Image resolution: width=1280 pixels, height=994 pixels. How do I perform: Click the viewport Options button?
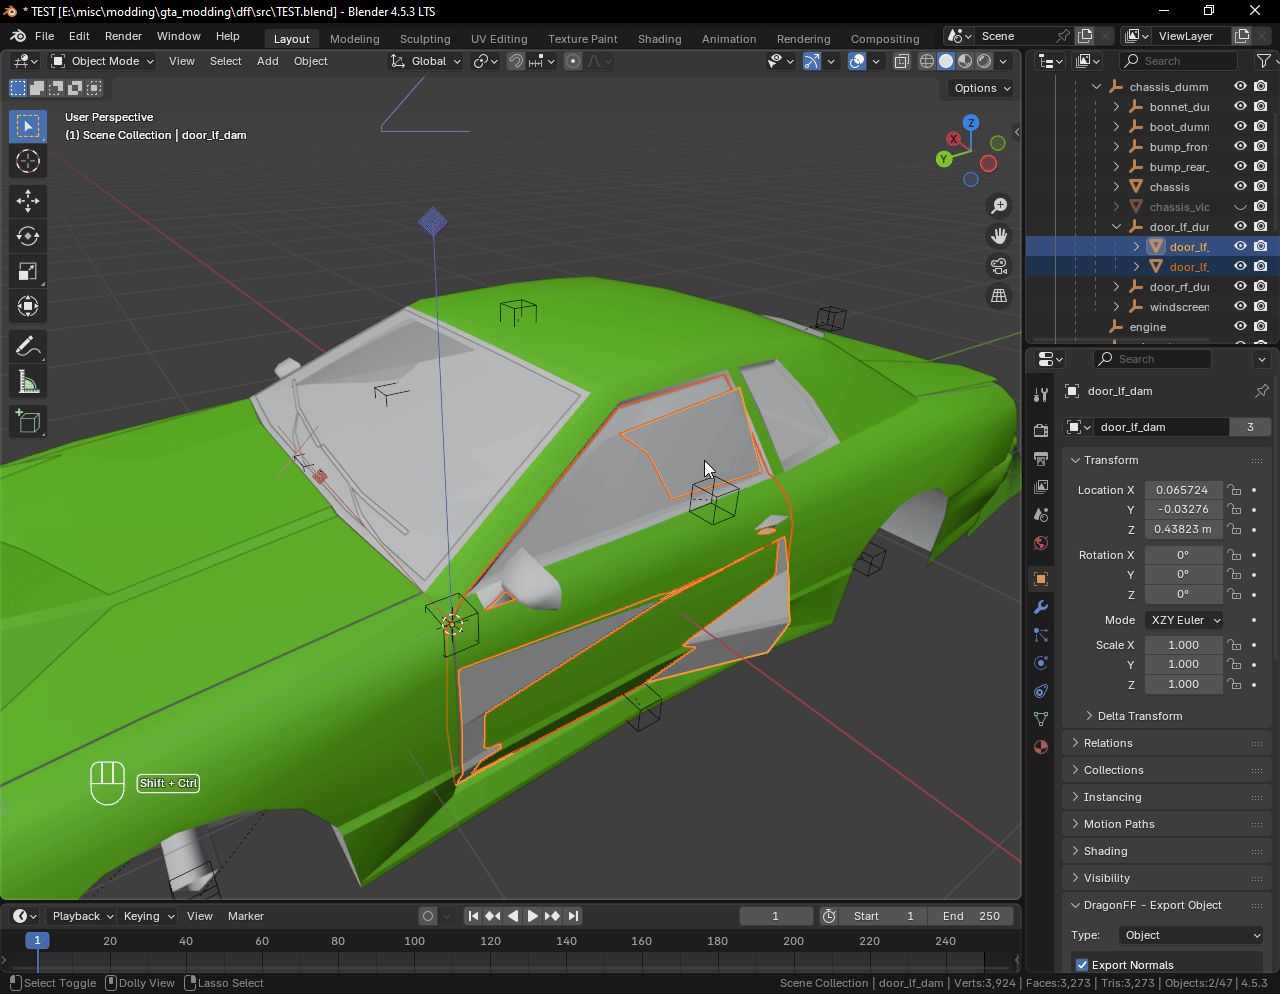981,88
